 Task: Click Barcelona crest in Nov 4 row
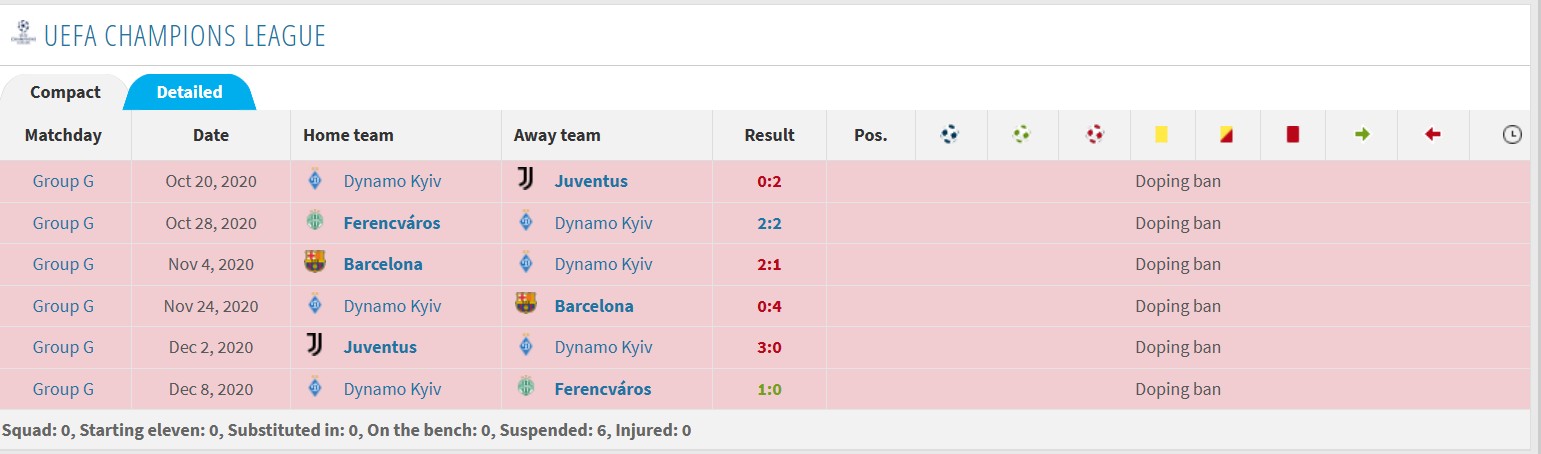pos(314,263)
